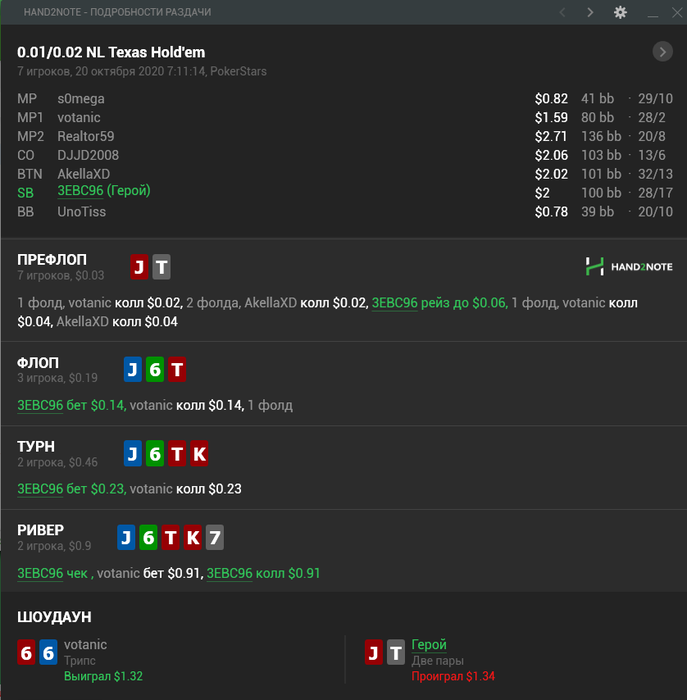
Task: Click the green 6 card on the turn
Action: [x=155, y=454]
